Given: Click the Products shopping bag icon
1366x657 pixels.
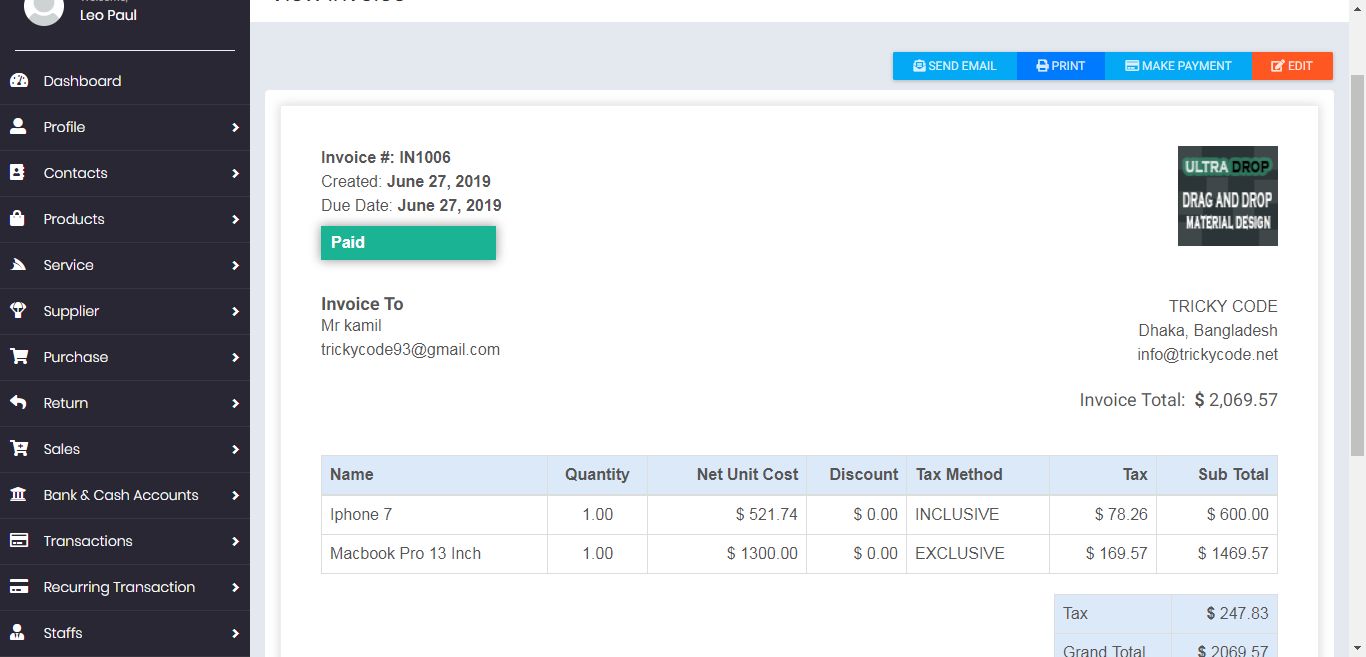Looking at the screenshot, I should point(18,219).
